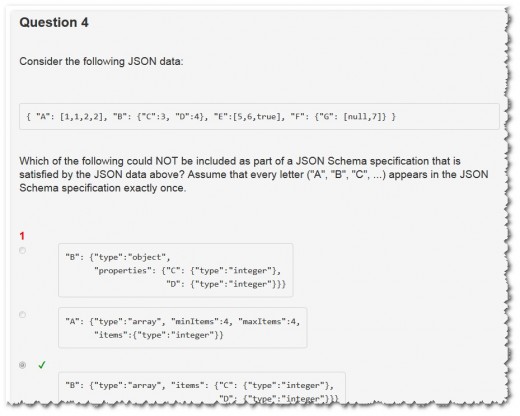The image size is (520, 416).
Task: Click the green checkmark icon
Action: (42, 365)
